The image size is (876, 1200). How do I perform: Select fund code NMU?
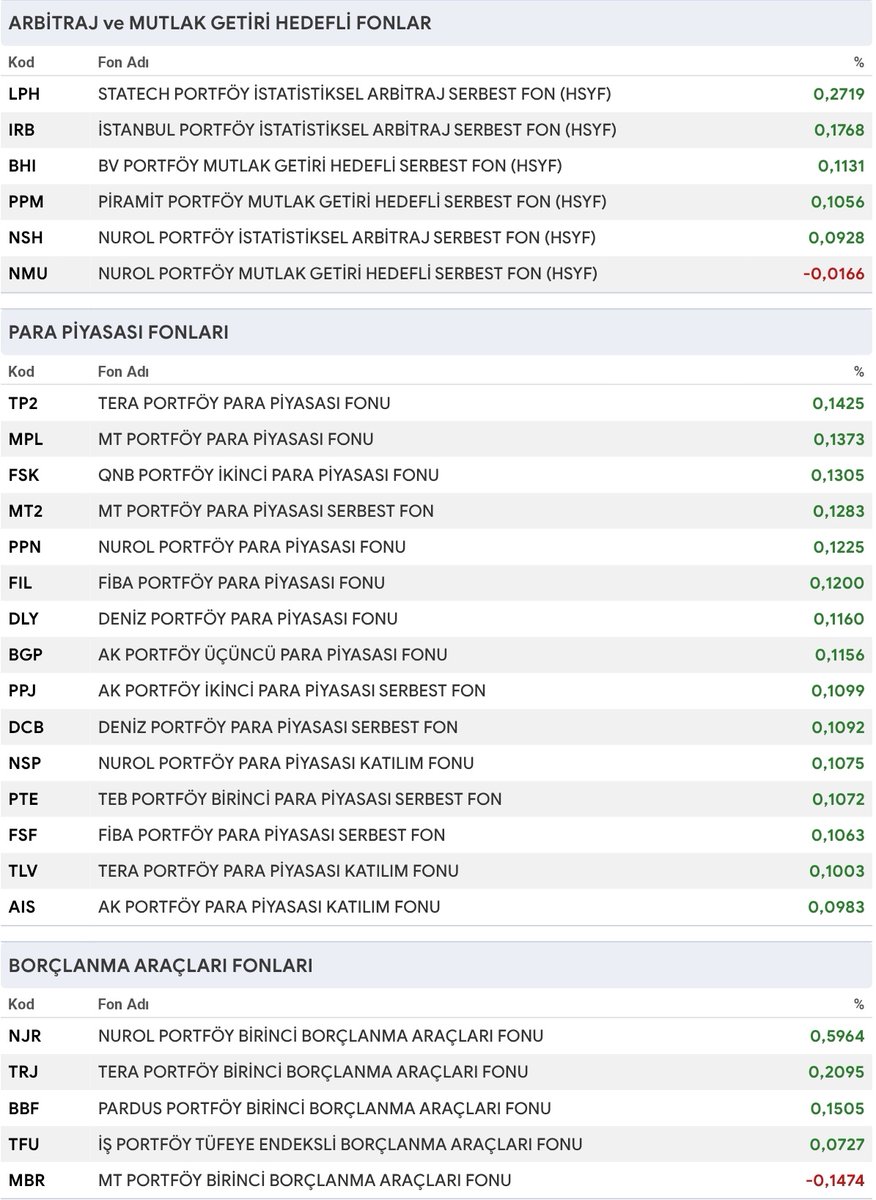[x=27, y=274]
